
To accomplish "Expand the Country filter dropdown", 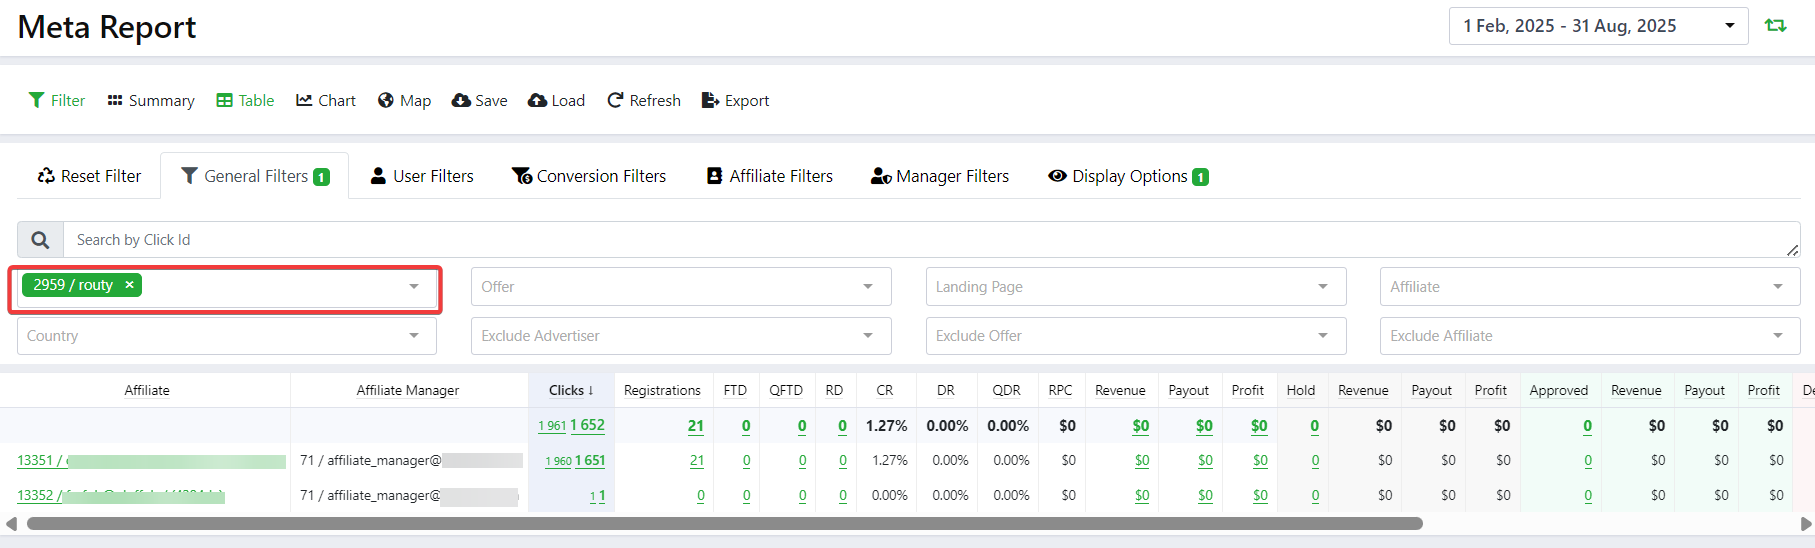I will click(226, 336).
